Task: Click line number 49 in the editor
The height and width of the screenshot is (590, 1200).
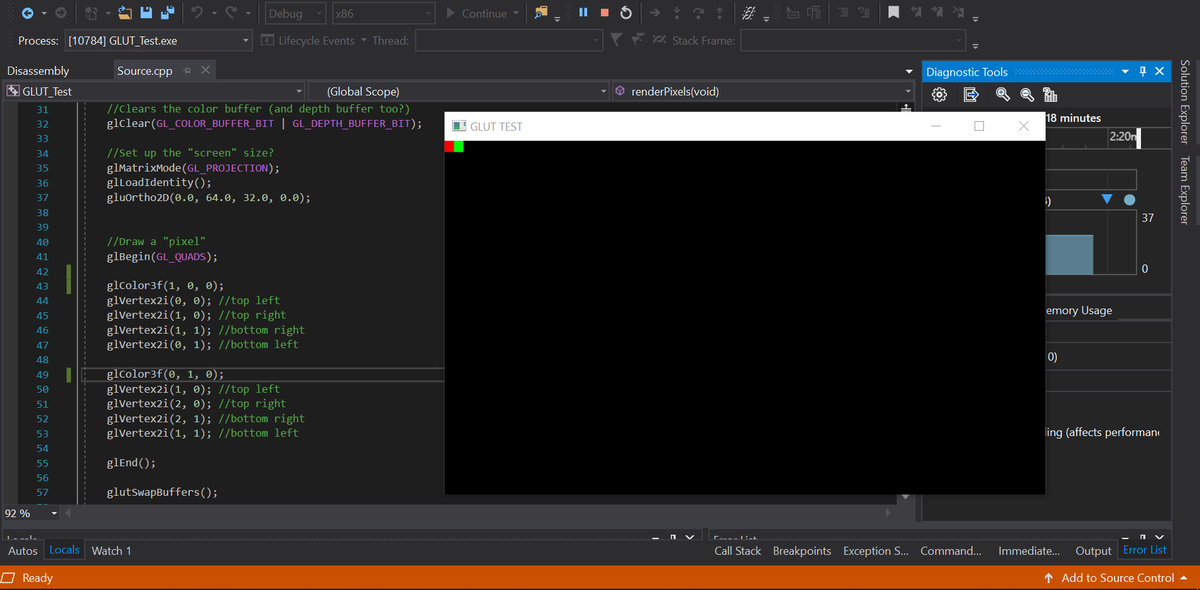Action: pos(42,375)
